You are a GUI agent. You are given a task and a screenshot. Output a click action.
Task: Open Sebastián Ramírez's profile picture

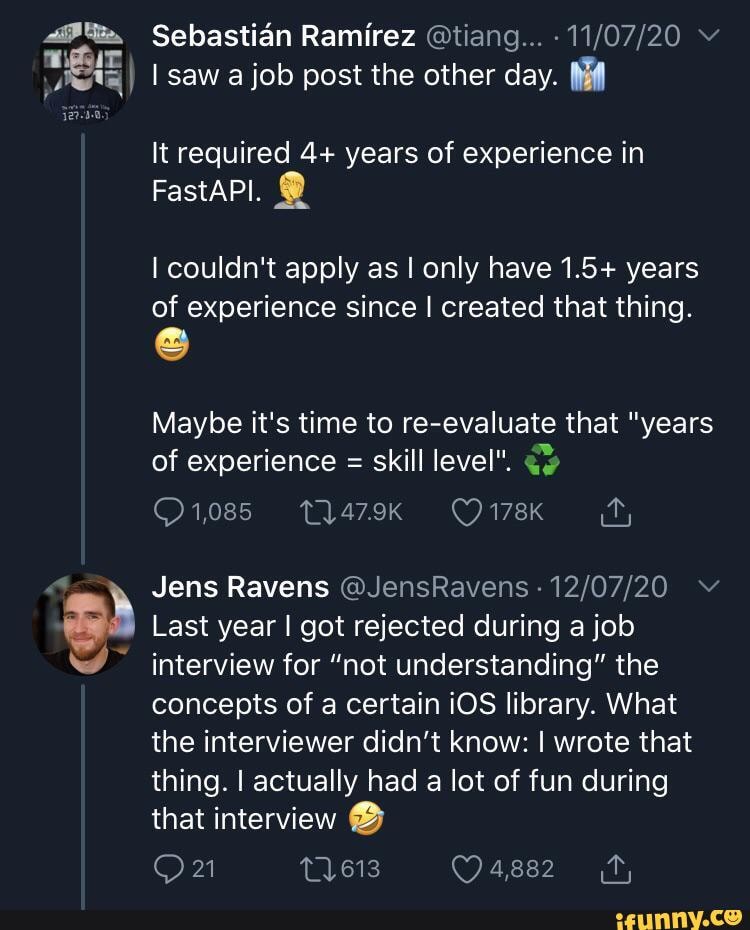coord(82,72)
